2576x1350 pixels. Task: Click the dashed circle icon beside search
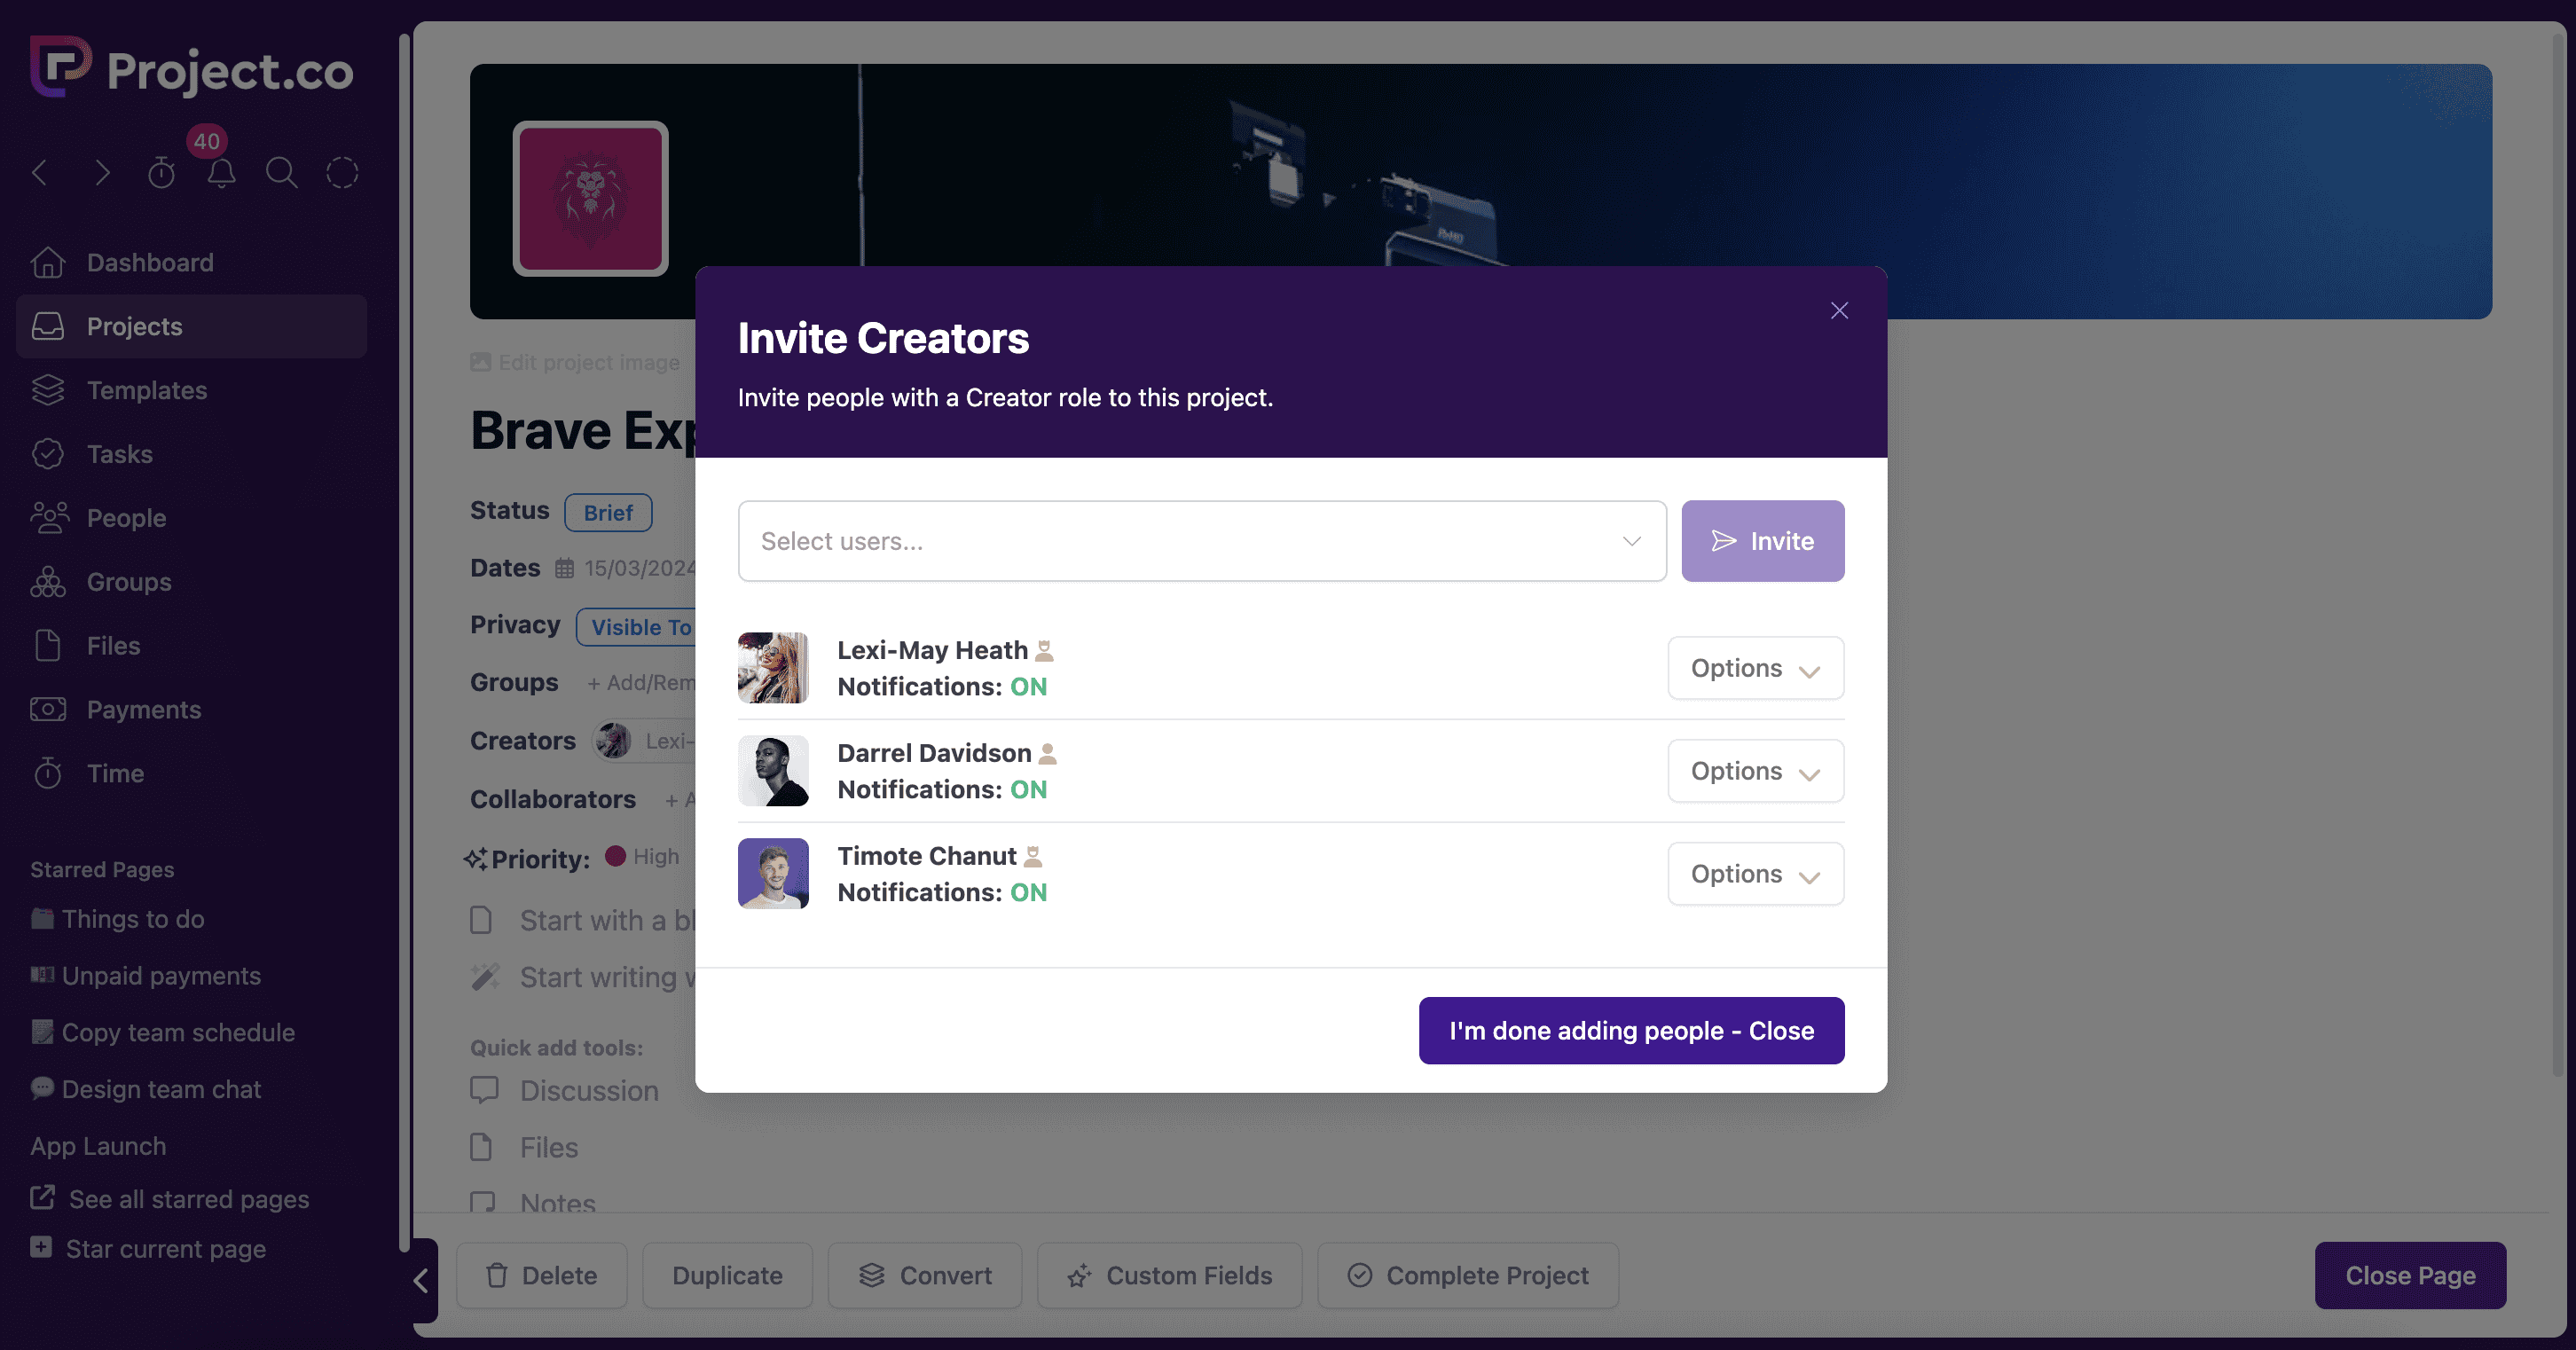(x=342, y=173)
